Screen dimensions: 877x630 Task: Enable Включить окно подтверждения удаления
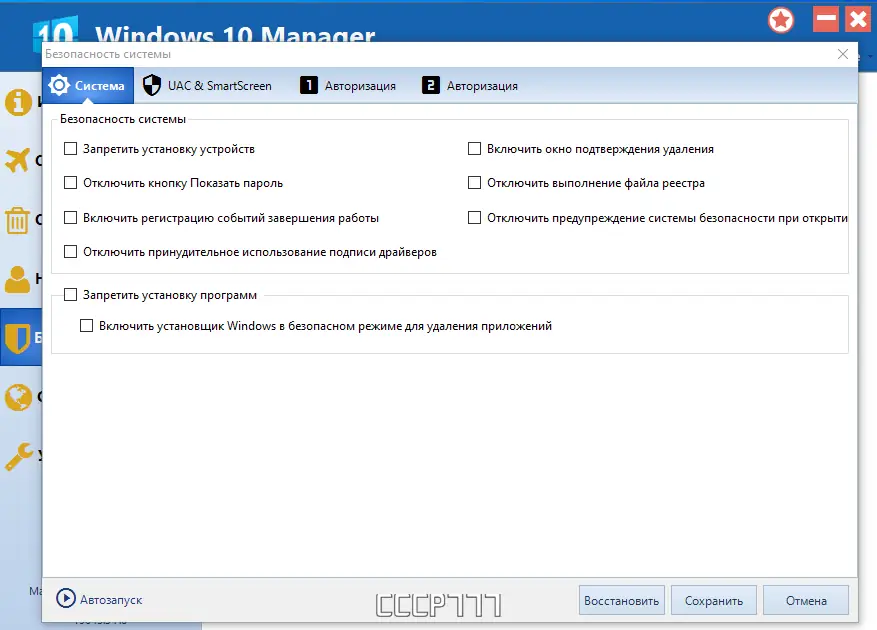pyautogui.click(x=474, y=147)
